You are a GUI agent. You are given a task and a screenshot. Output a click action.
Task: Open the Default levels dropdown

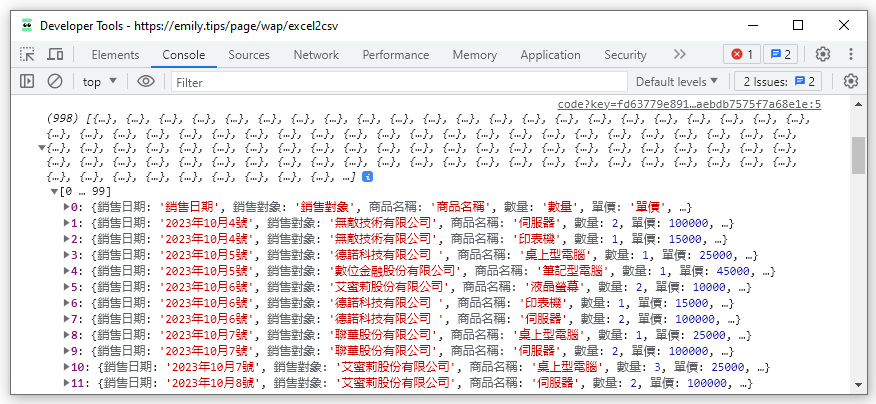(x=677, y=82)
